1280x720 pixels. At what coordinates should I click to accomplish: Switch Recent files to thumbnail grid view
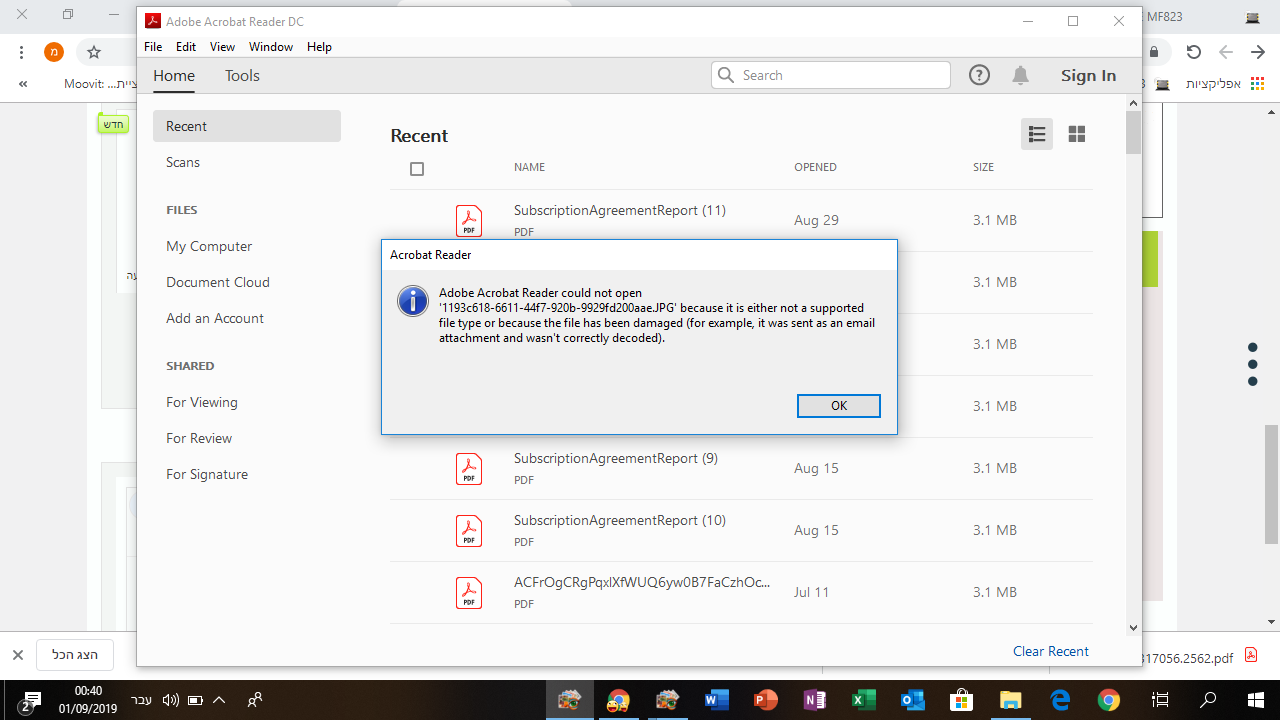point(1077,134)
